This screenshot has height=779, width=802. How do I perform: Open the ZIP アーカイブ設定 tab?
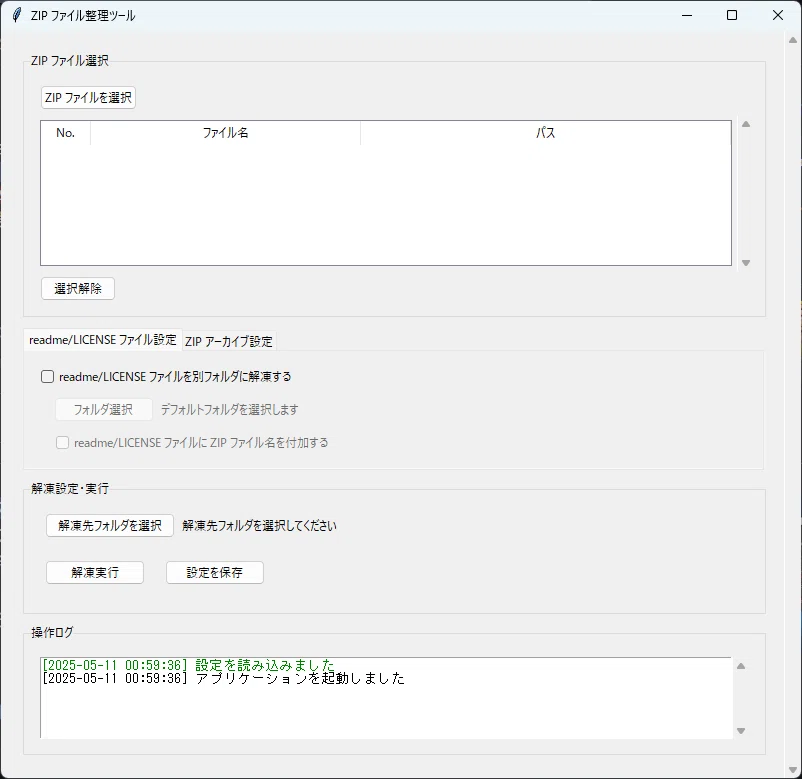point(229,342)
